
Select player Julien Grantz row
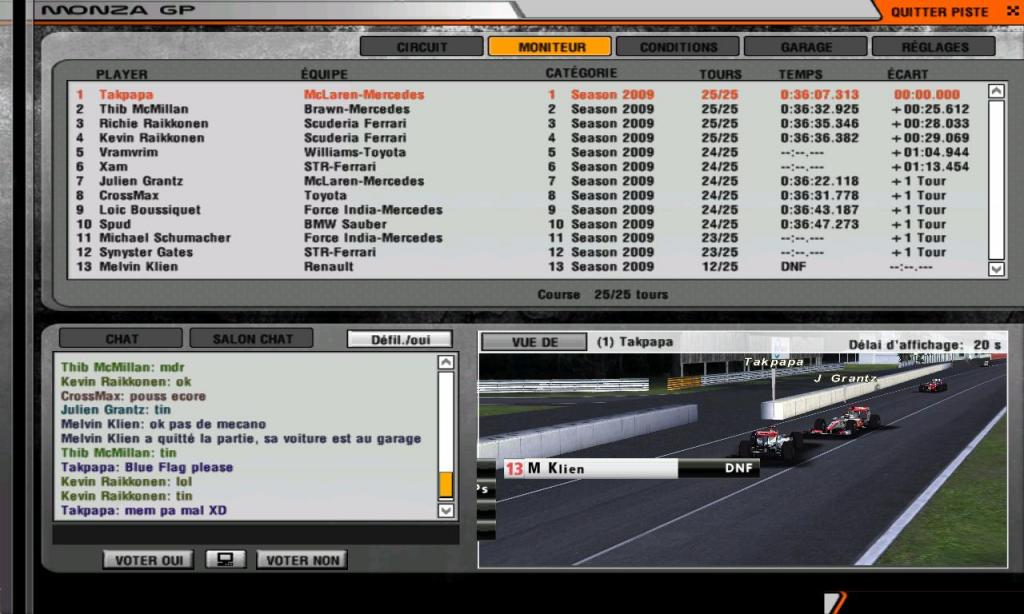(526, 181)
